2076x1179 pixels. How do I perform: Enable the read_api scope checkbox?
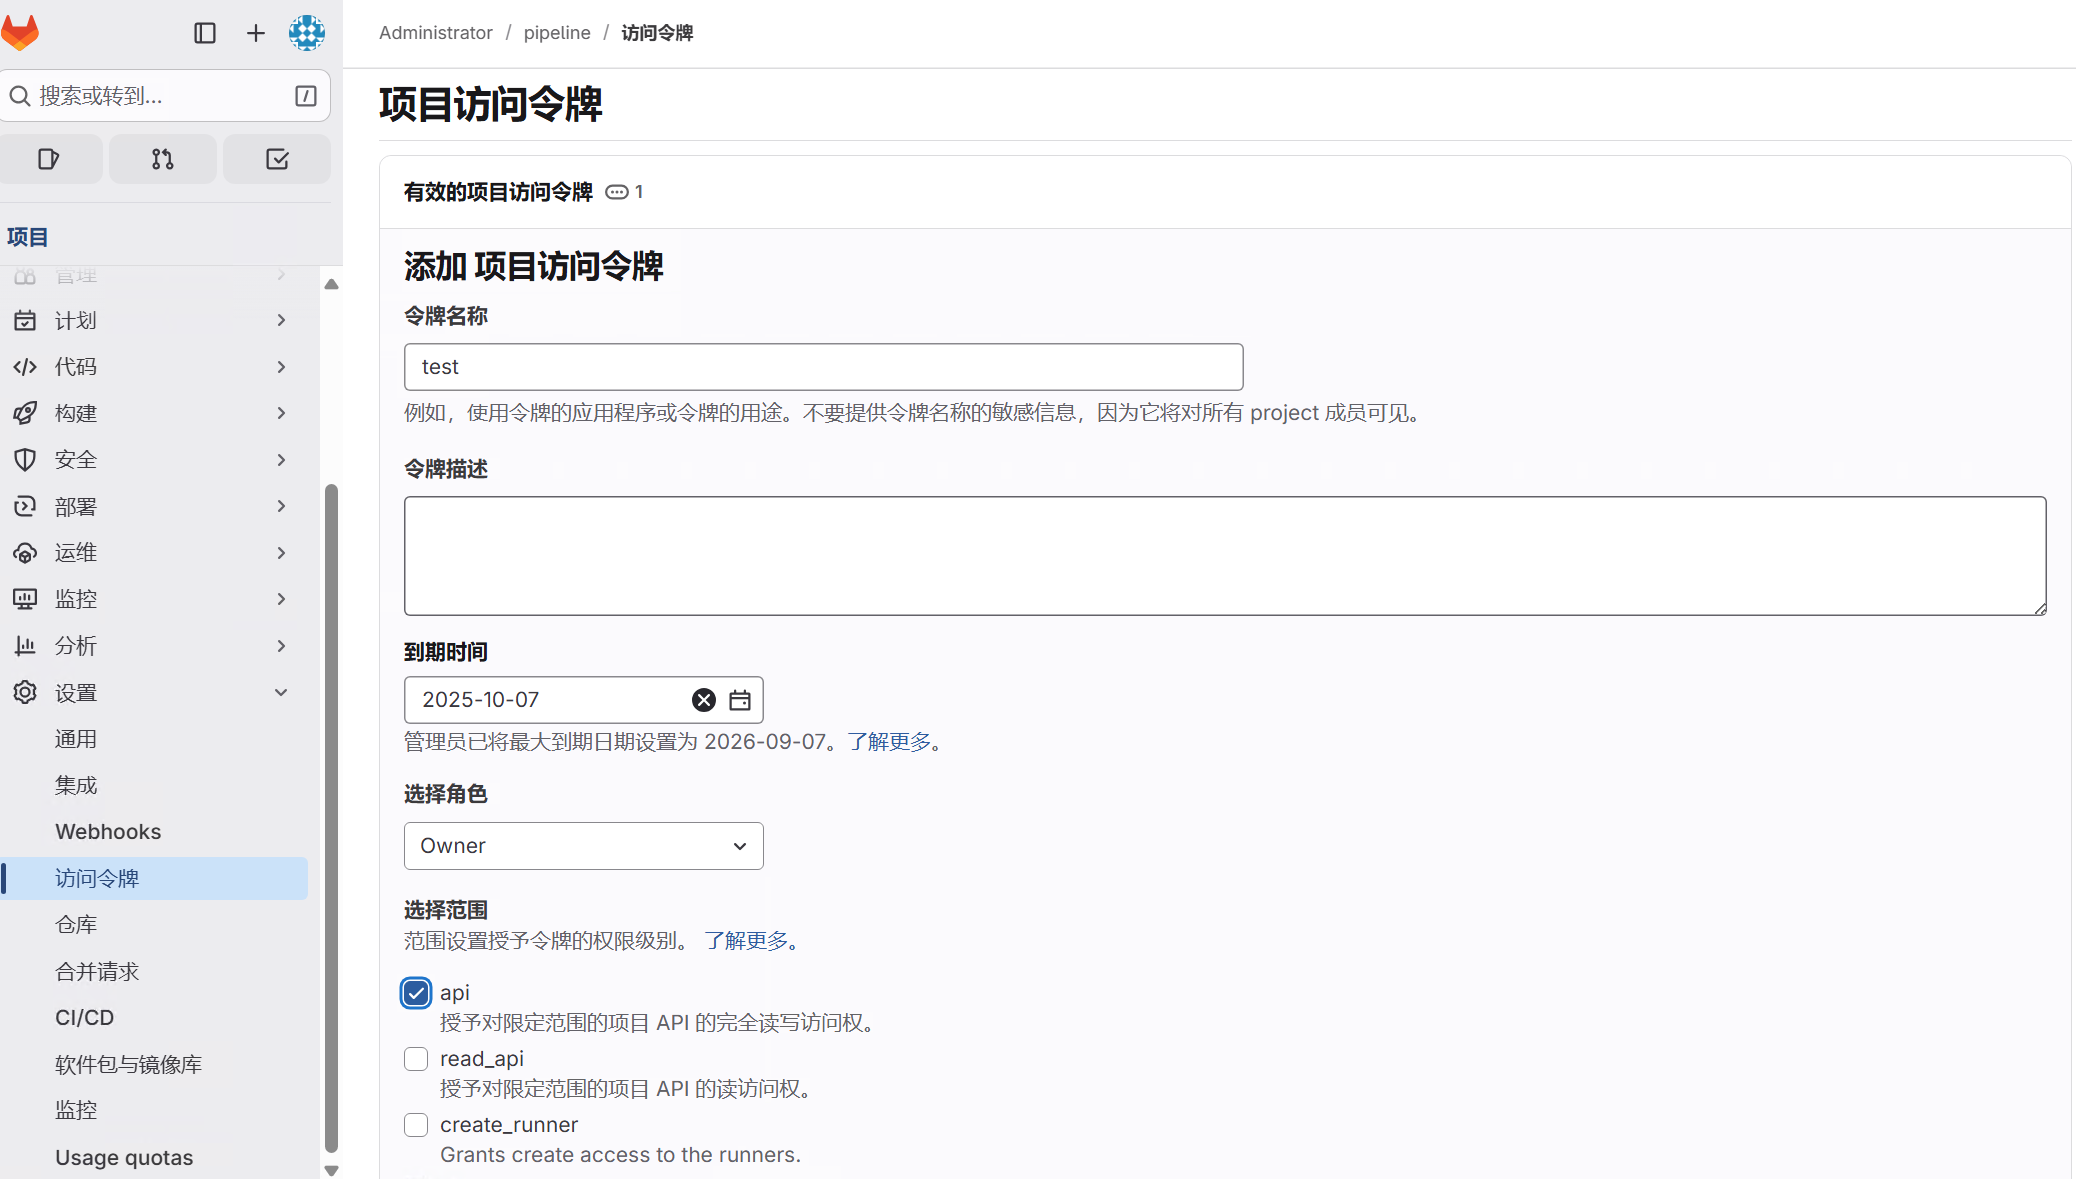click(416, 1059)
